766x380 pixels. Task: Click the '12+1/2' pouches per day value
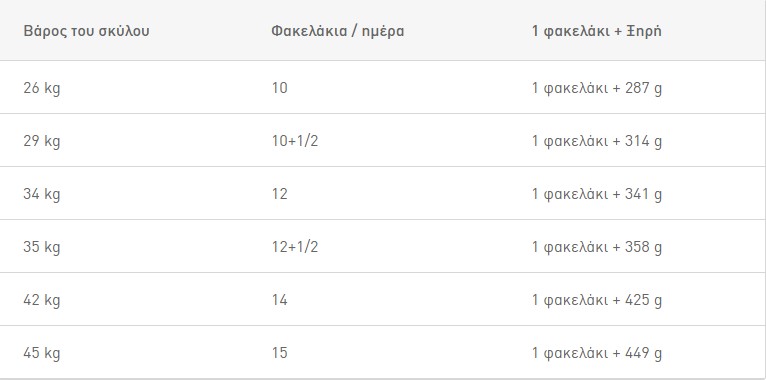(295, 247)
